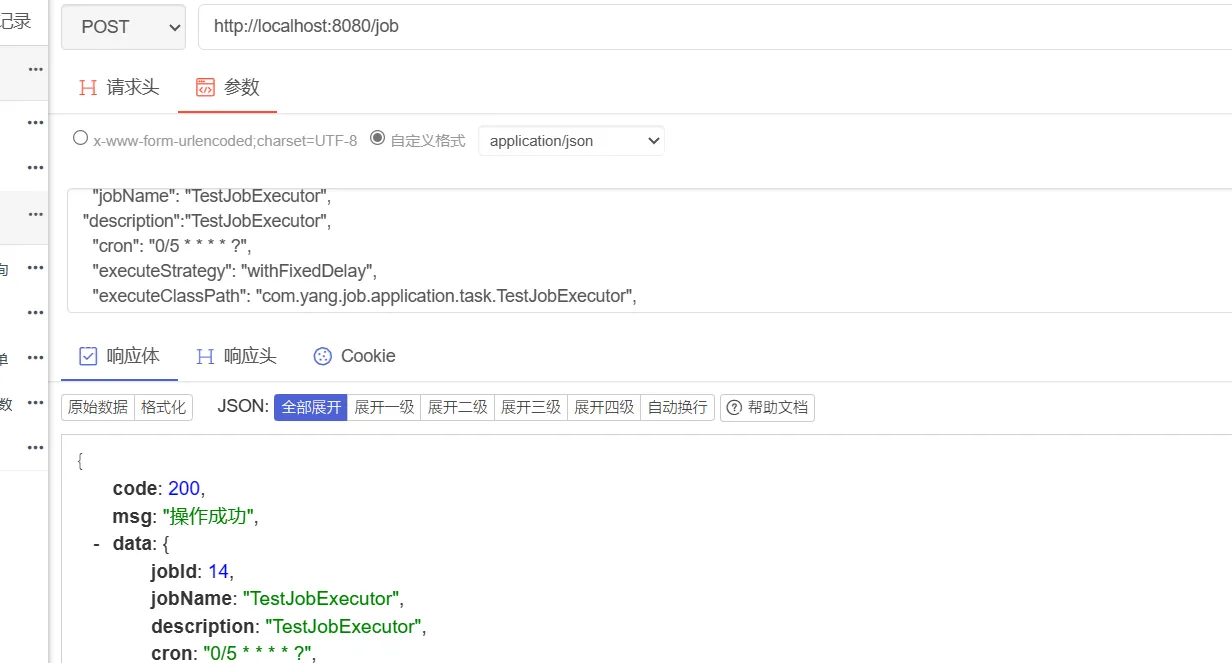Open the POST method dropdown
Screen dimensions: 1232x663
point(123,27)
